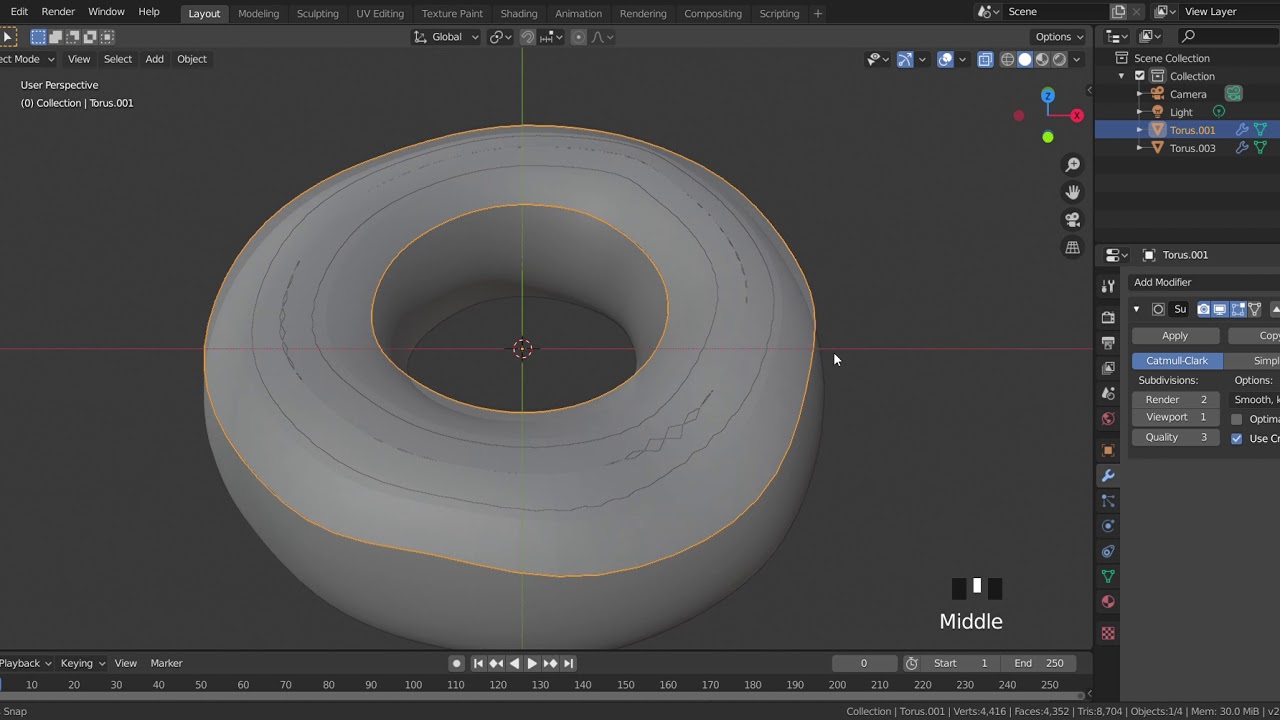Open the snapping options dropdown
Viewport: 1280px width, 720px height.
coord(551,37)
